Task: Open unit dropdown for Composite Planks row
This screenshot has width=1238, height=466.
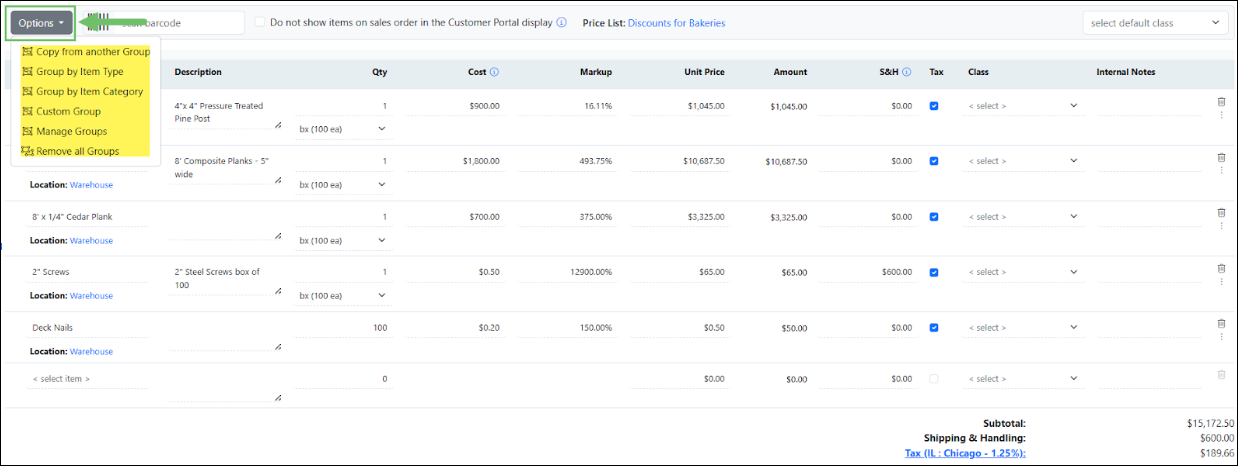Action: point(343,184)
